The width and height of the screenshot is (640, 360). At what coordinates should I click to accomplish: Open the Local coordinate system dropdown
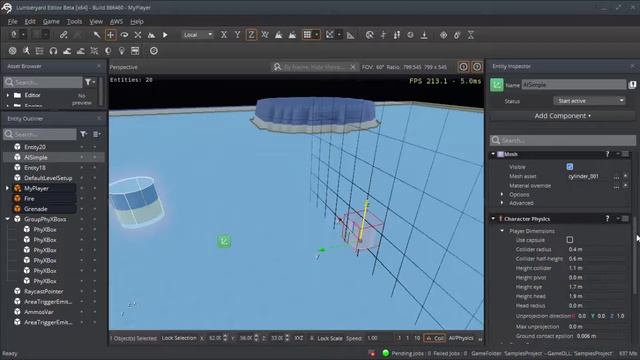tap(198, 35)
